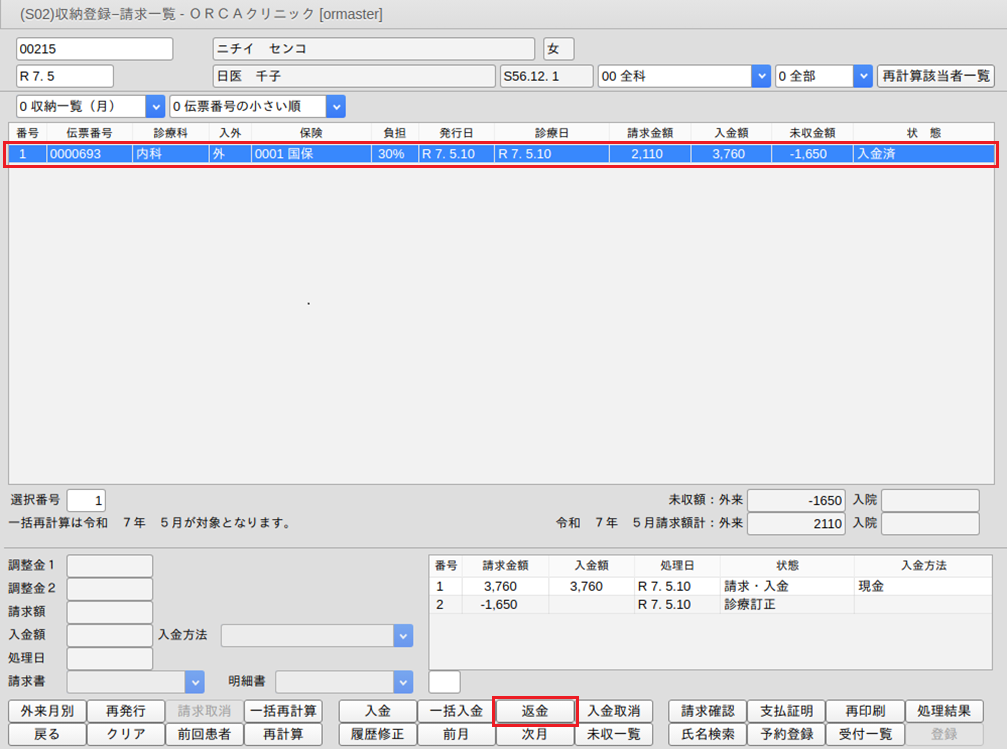Viewport: 1007px width, 749px height.
Task: Expand the 0 収納一覧（月） dropdown
Action: point(155,106)
